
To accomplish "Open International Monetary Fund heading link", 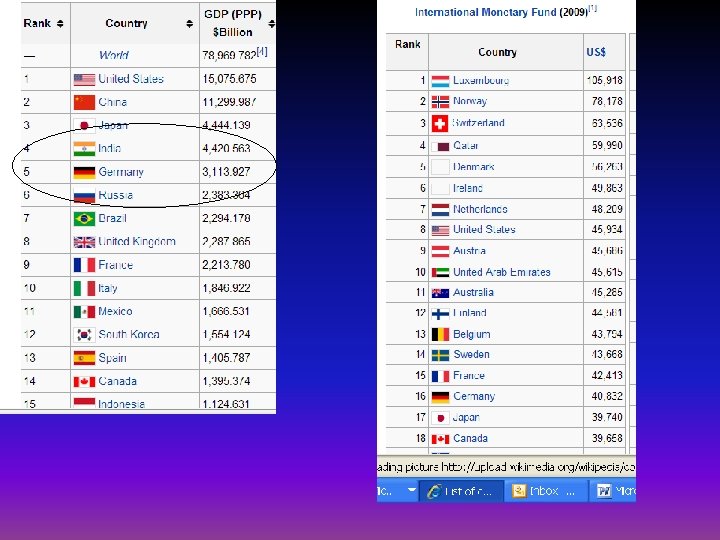I will point(486,12).
